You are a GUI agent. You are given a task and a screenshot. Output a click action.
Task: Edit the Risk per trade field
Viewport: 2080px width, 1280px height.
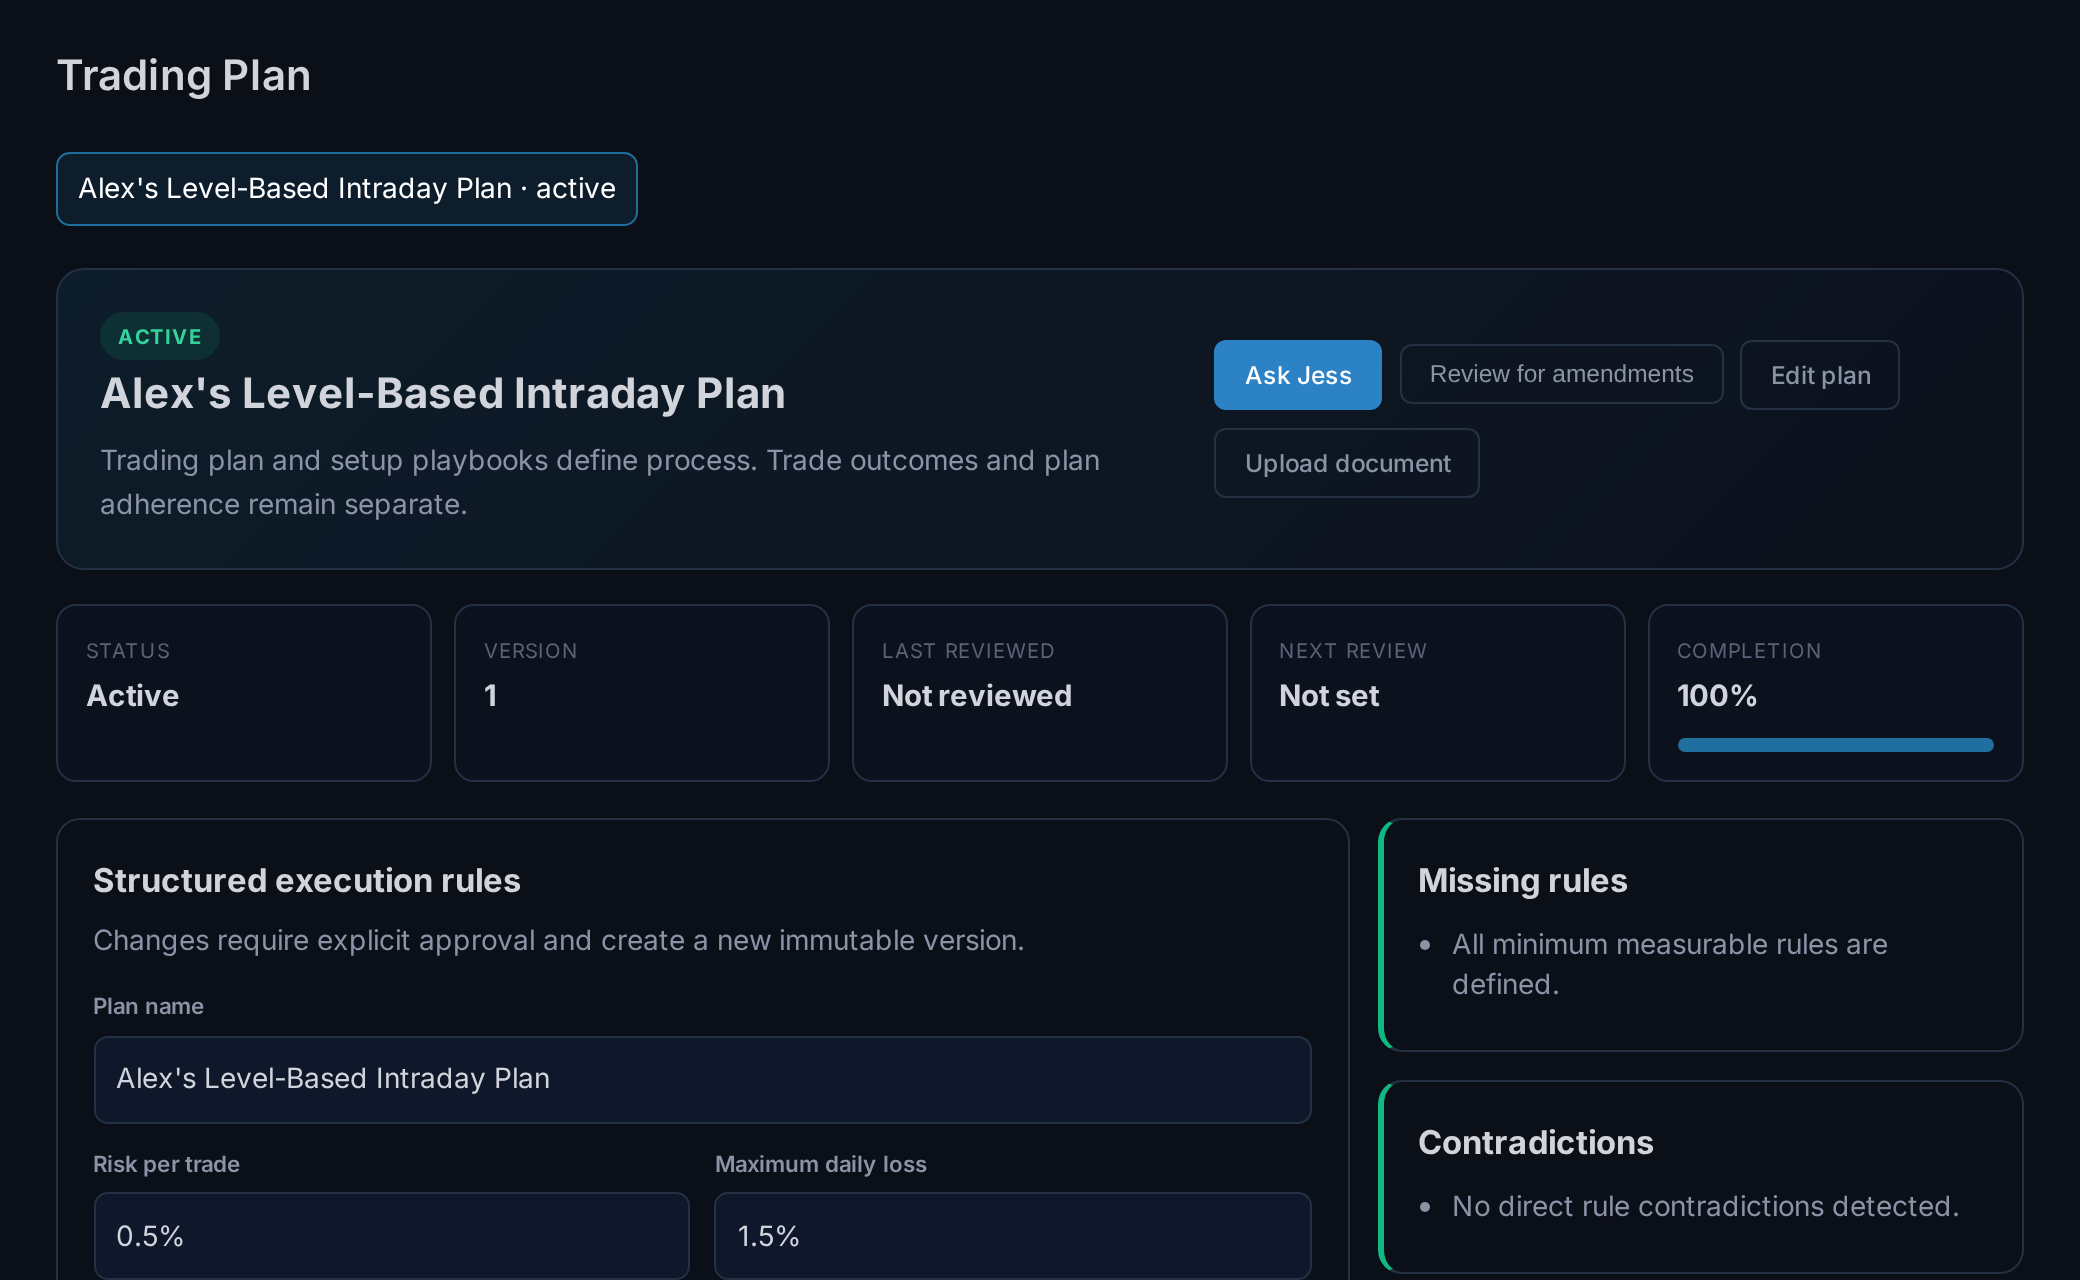(391, 1235)
